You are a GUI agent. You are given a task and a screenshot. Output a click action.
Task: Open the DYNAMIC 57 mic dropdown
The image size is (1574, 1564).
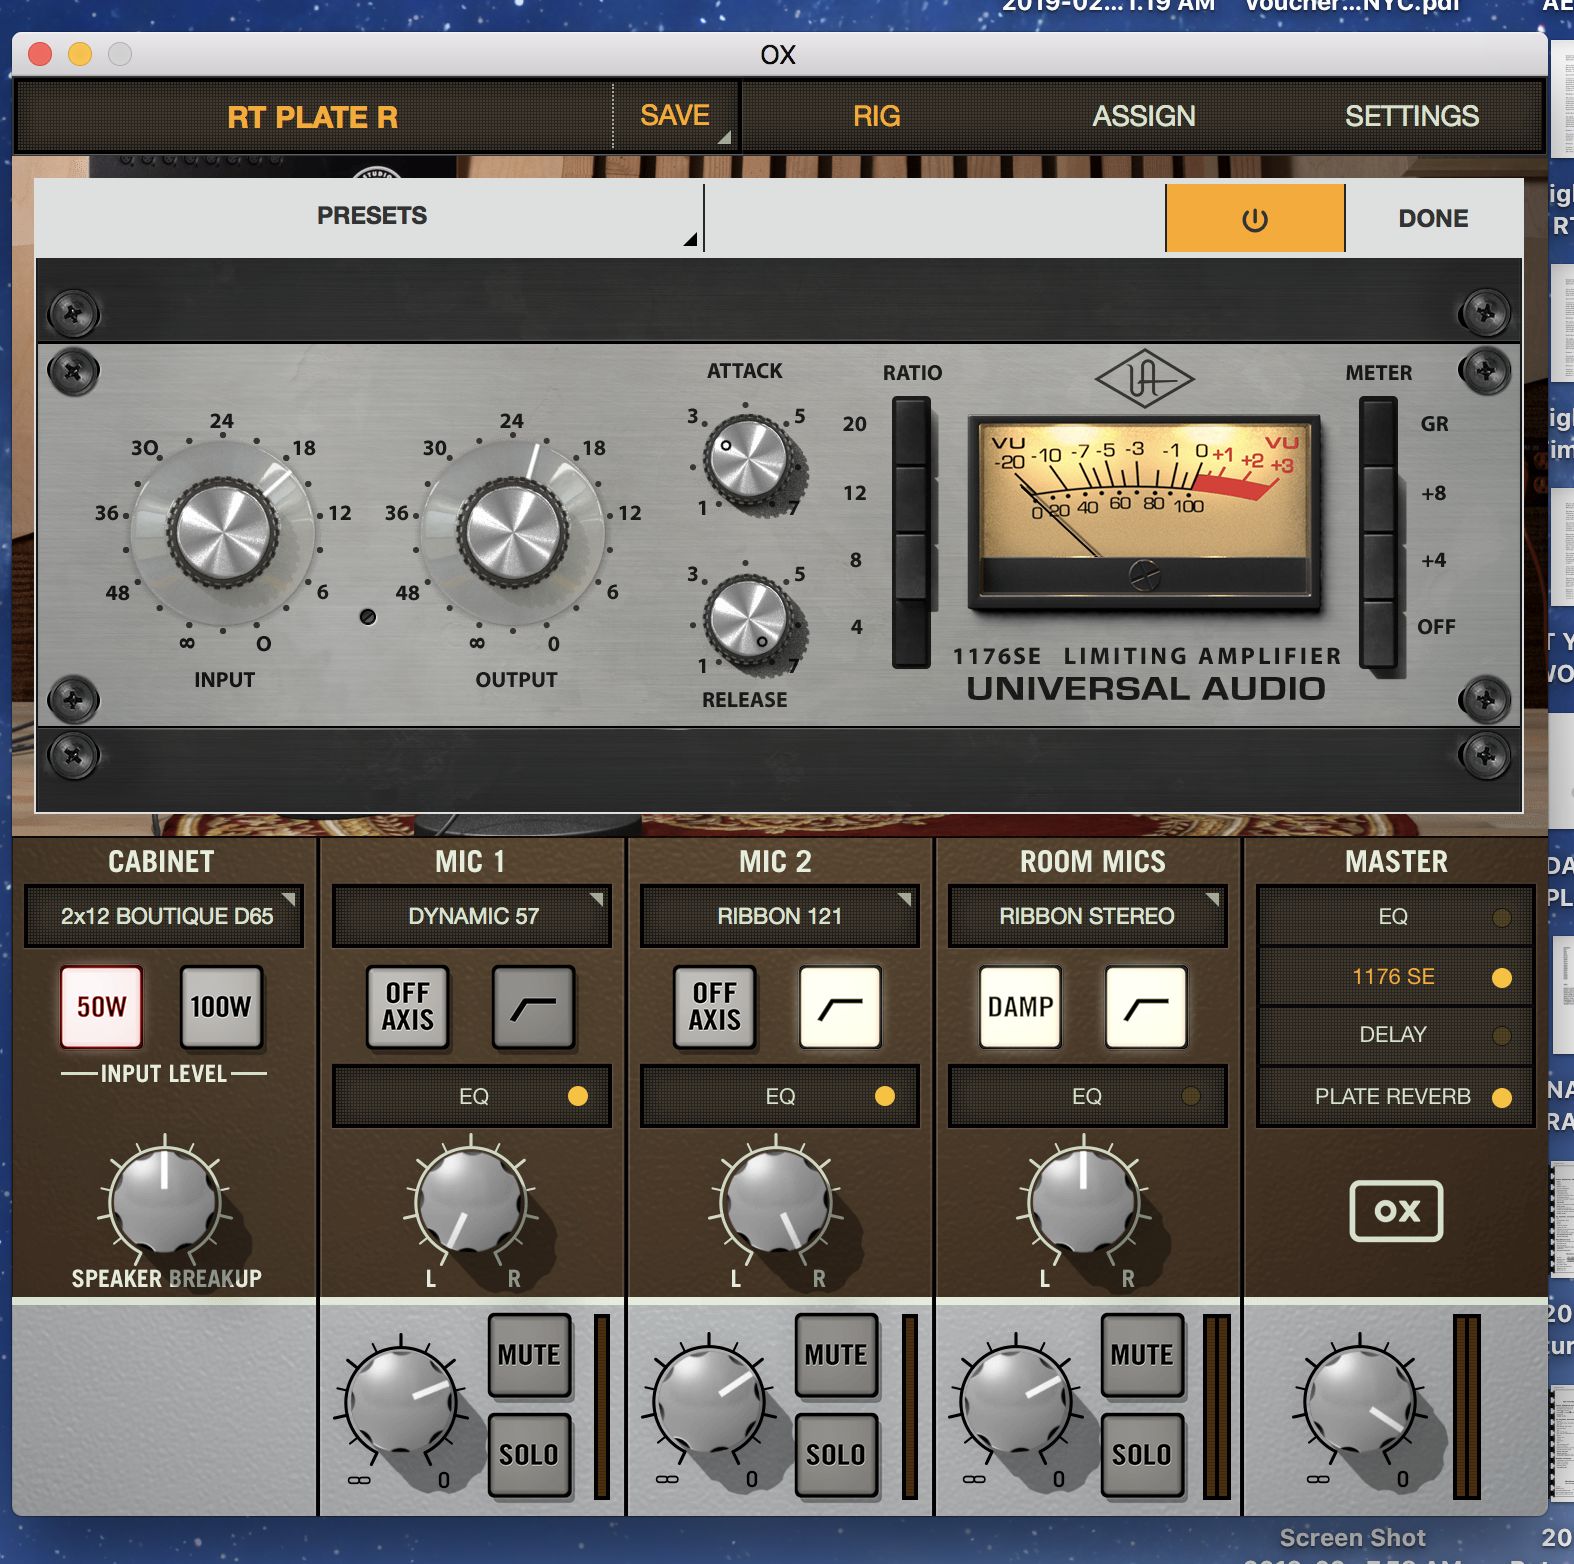pos(472,916)
